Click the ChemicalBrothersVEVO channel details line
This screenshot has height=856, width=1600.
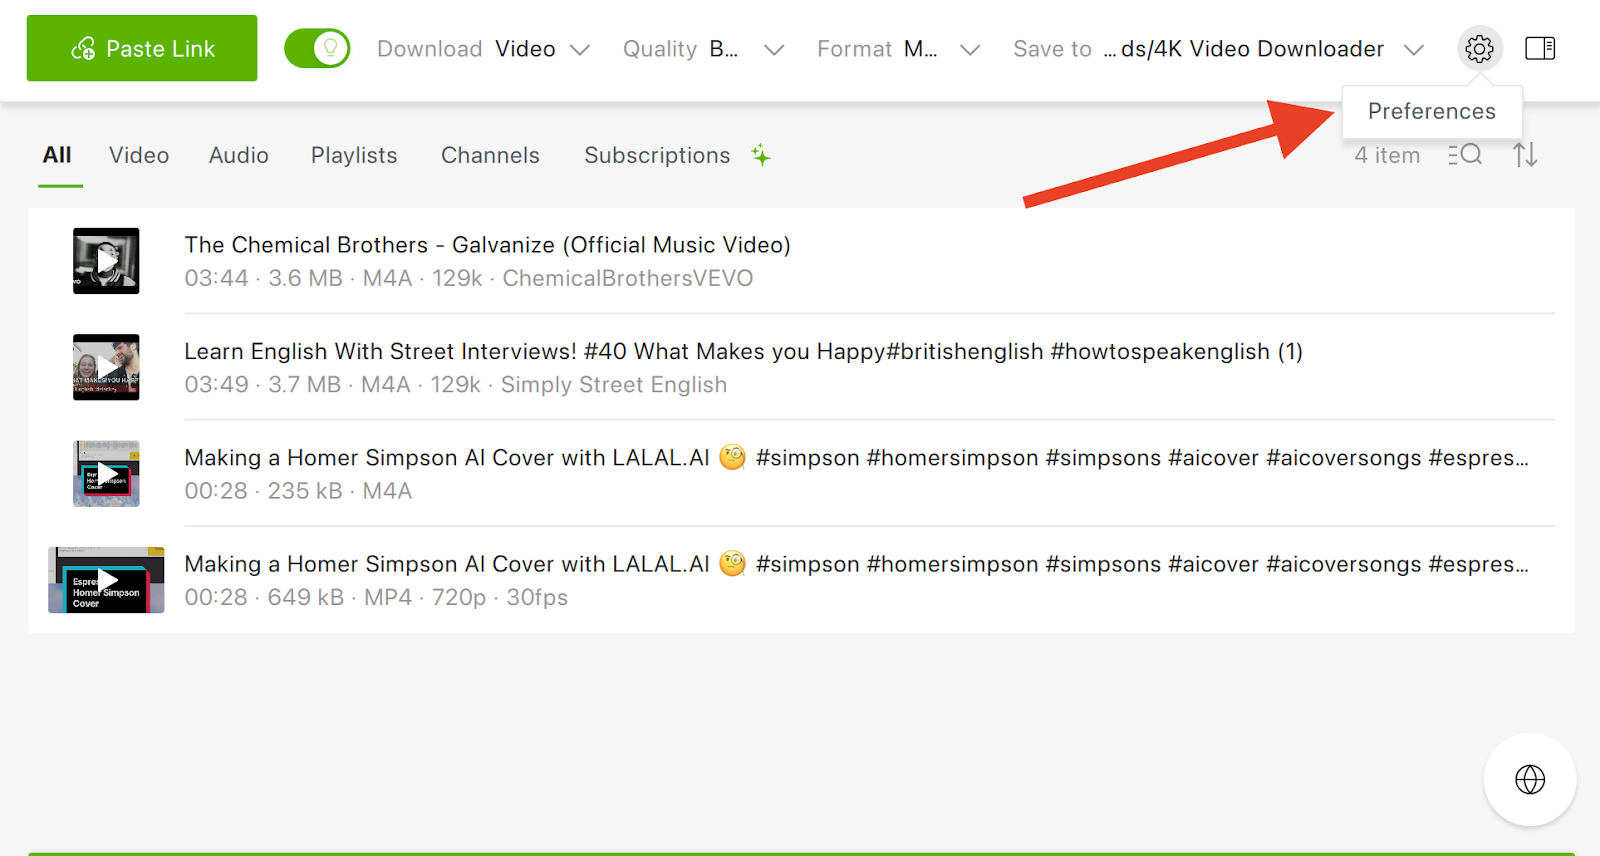(x=468, y=278)
